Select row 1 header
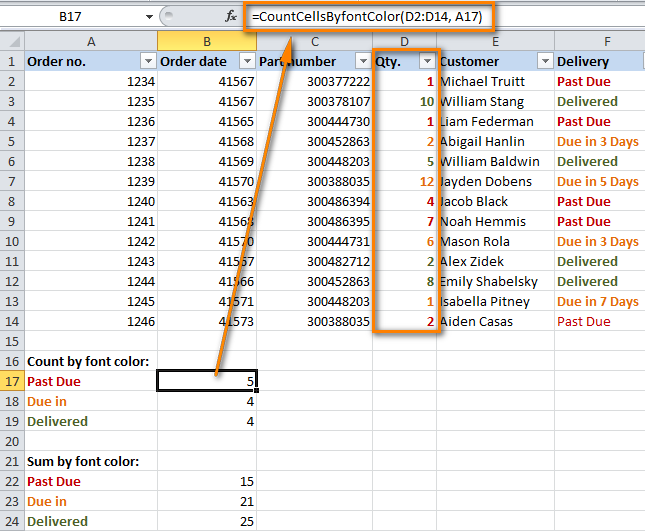Screen dimensions: 645x531 pyautogui.click(x=11, y=61)
